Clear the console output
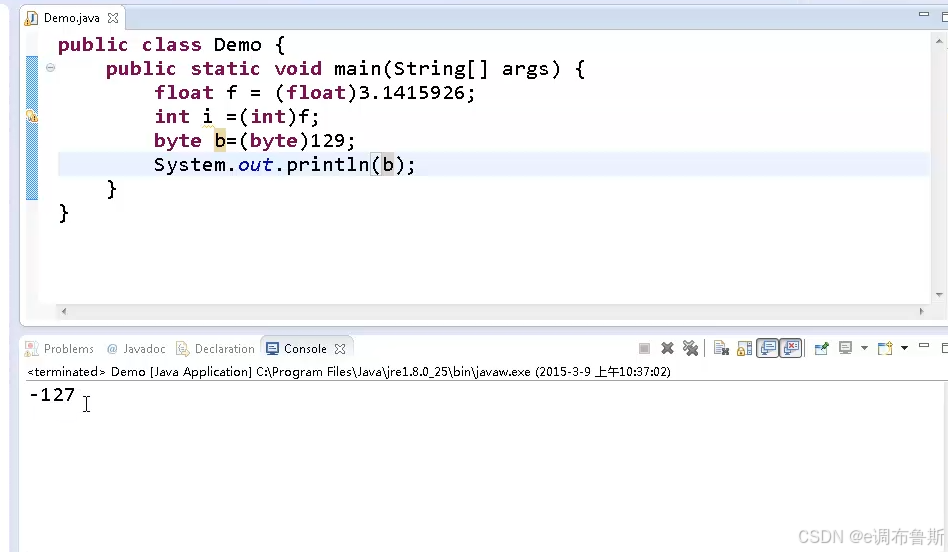This screenshot has width=948, height=552. click(721, 348)
